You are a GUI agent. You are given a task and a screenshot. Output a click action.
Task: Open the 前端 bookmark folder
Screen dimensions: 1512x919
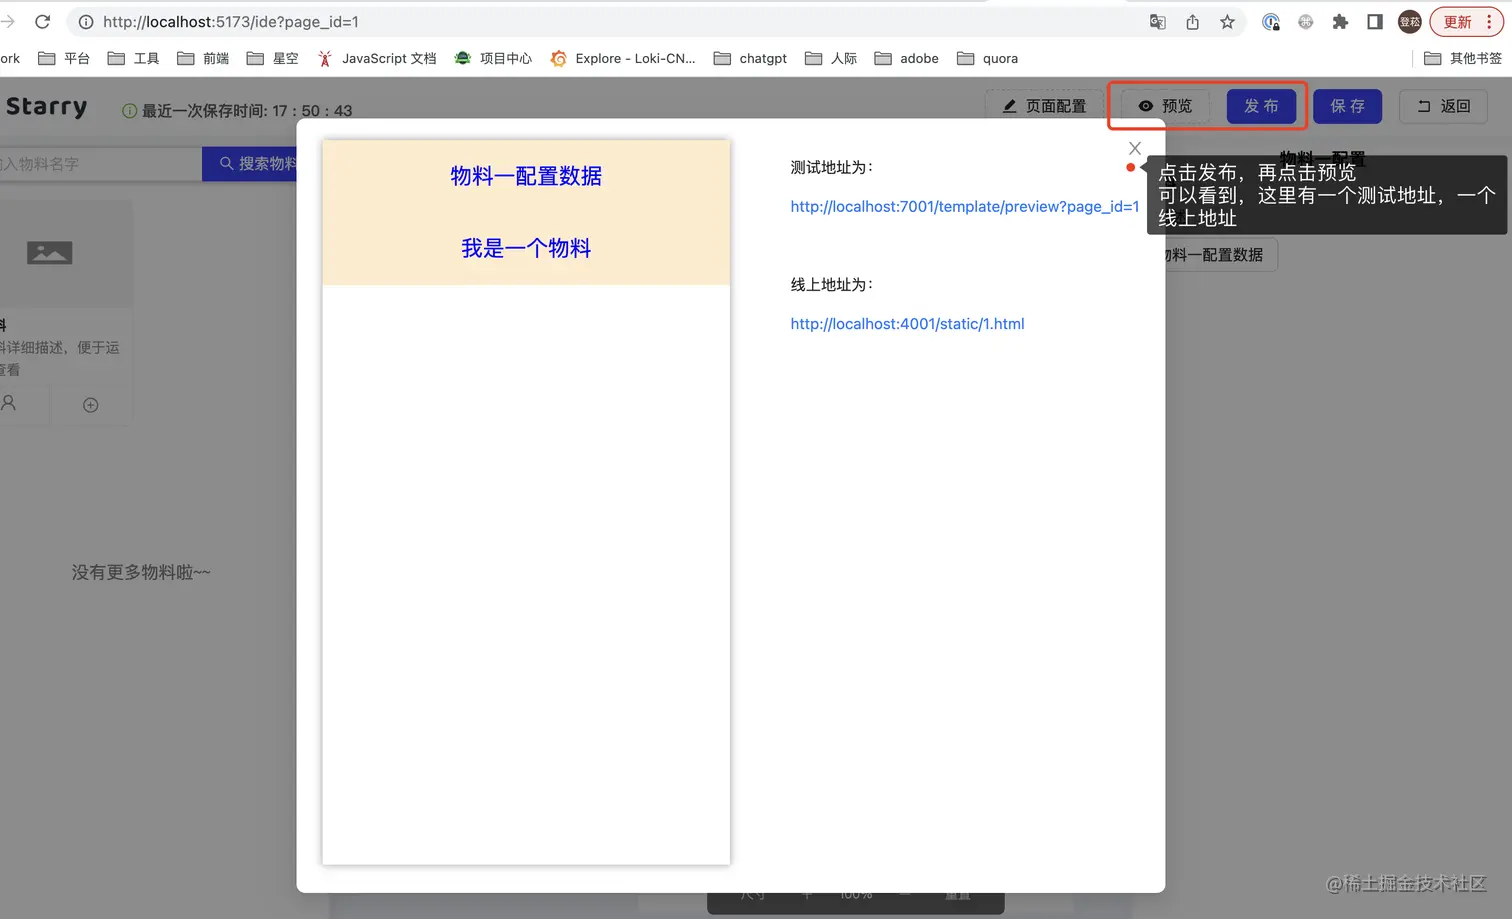coord(203,58)
